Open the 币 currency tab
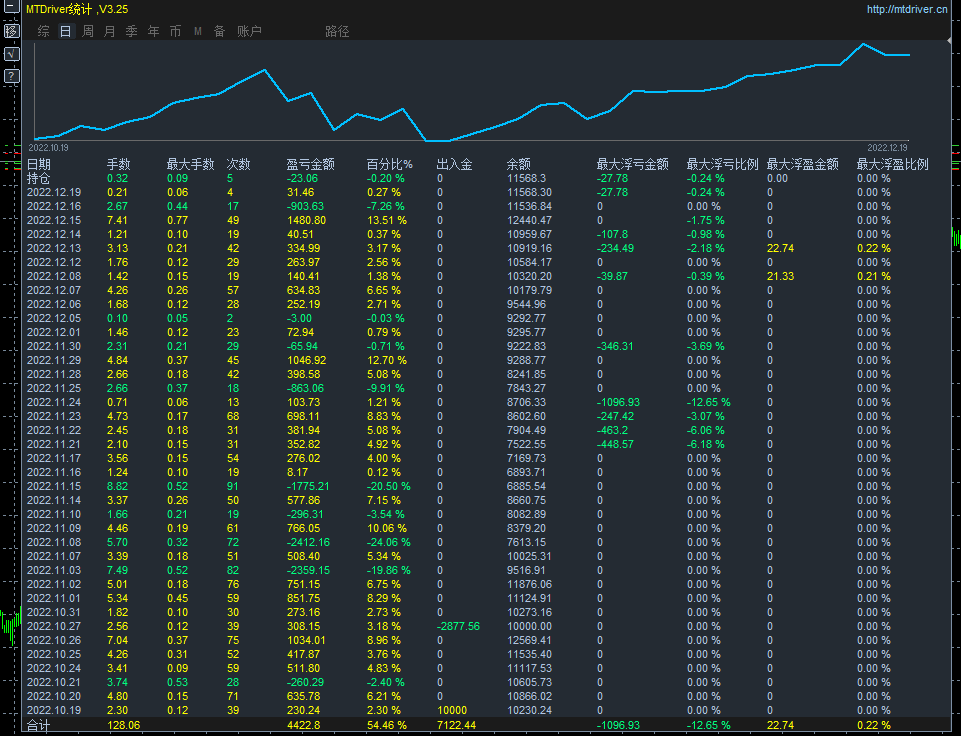 [x=175, y=31]
